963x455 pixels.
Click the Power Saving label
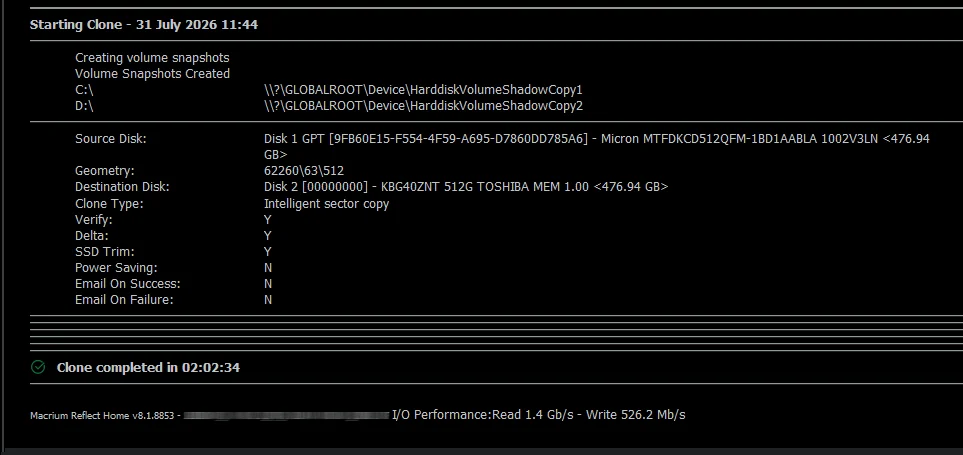(116, 268)
